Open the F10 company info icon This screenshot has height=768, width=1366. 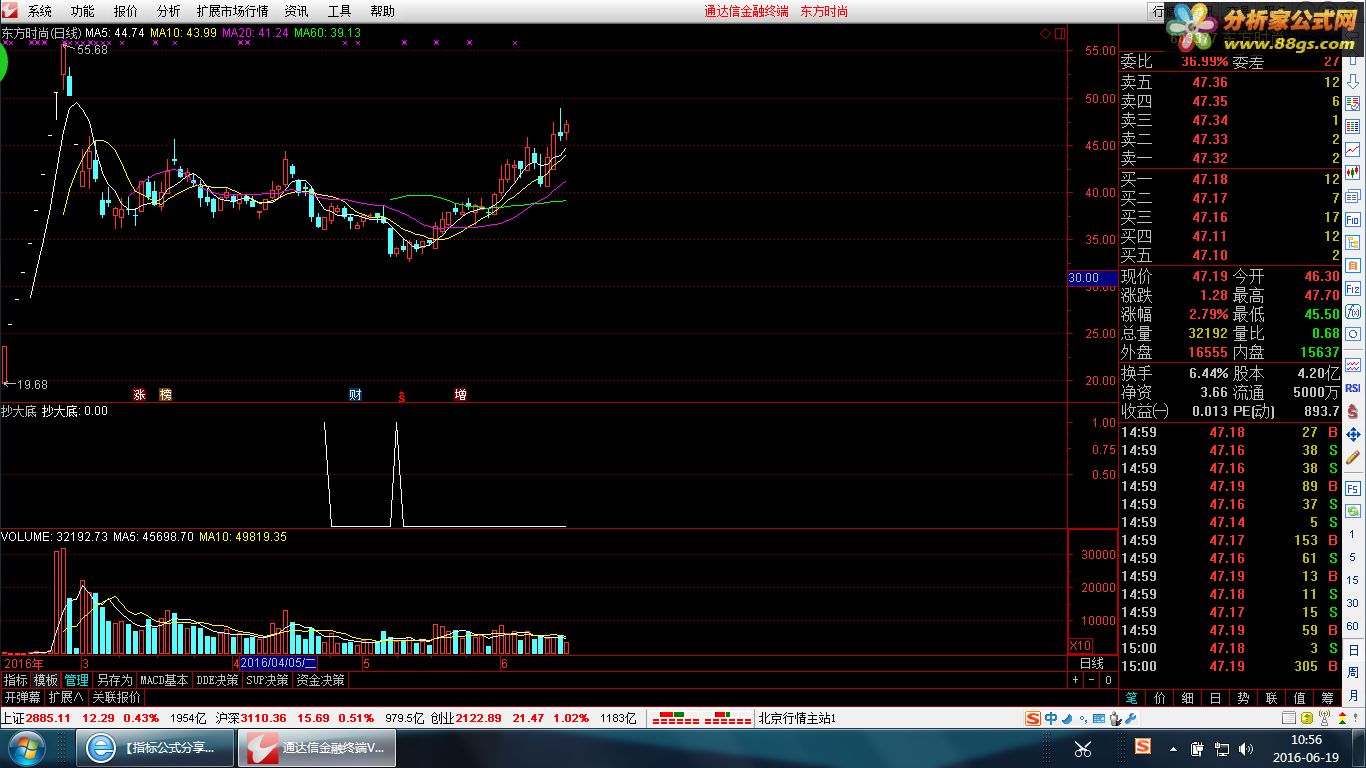(1352, 218)
